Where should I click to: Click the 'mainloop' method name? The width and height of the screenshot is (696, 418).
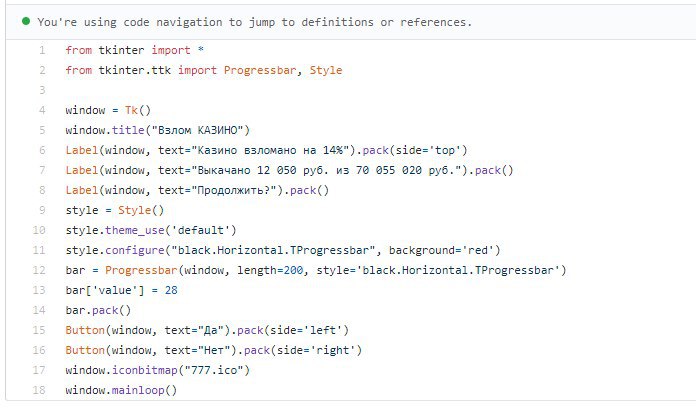click(x=138, y=390)
